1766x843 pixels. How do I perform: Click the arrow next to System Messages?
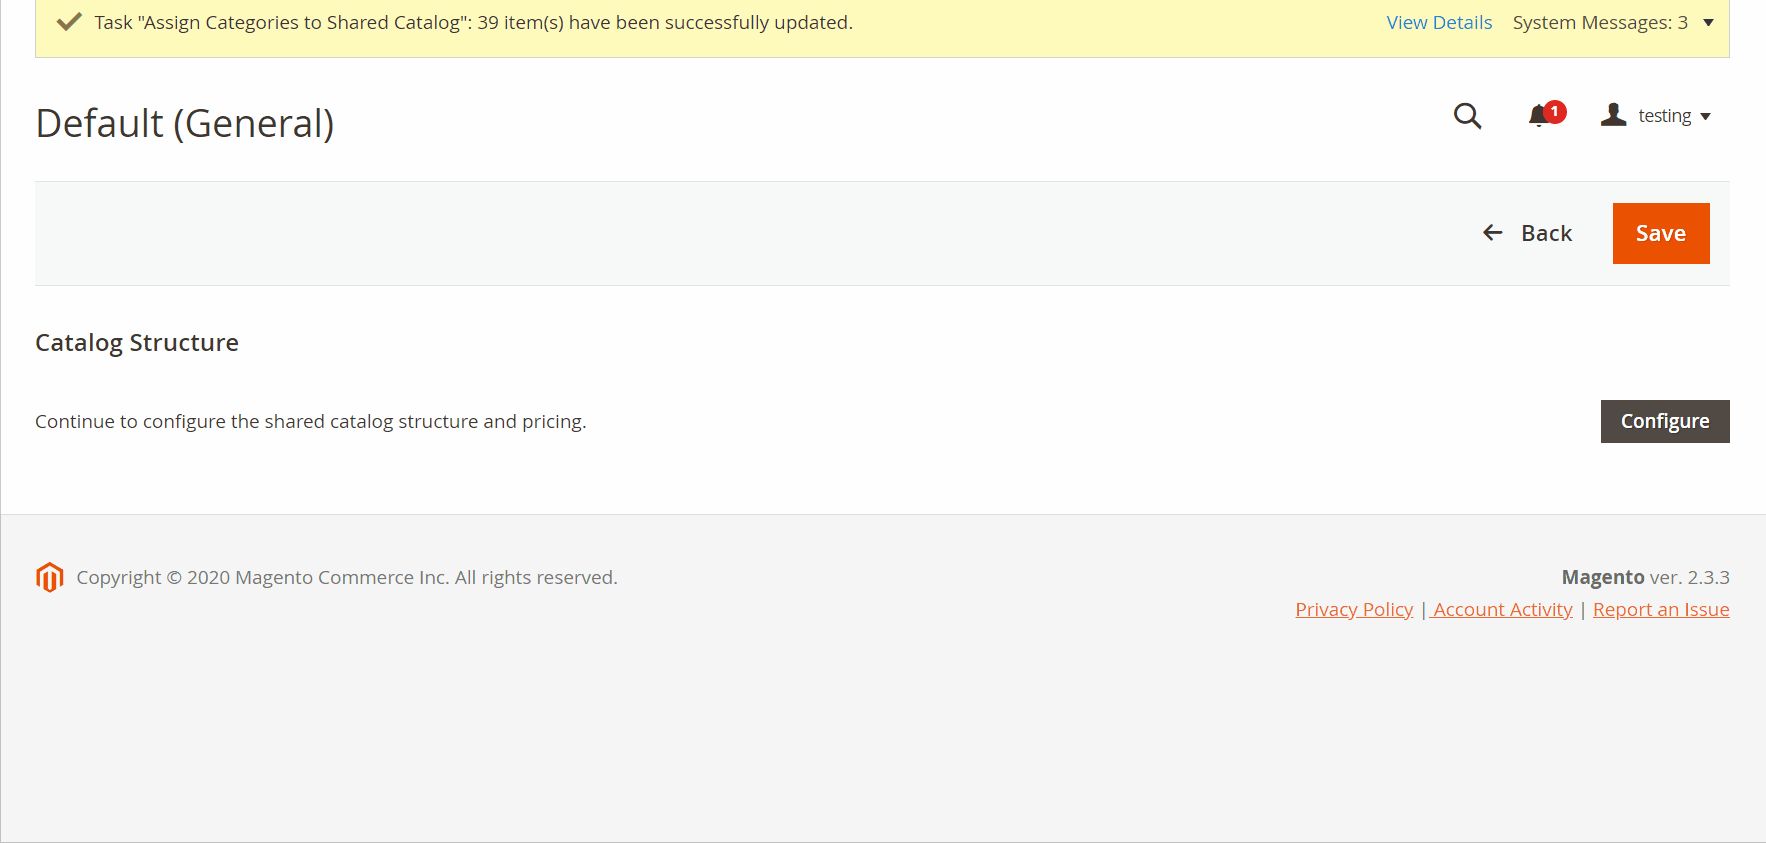pyautogui.click(x=1708, y=22)
